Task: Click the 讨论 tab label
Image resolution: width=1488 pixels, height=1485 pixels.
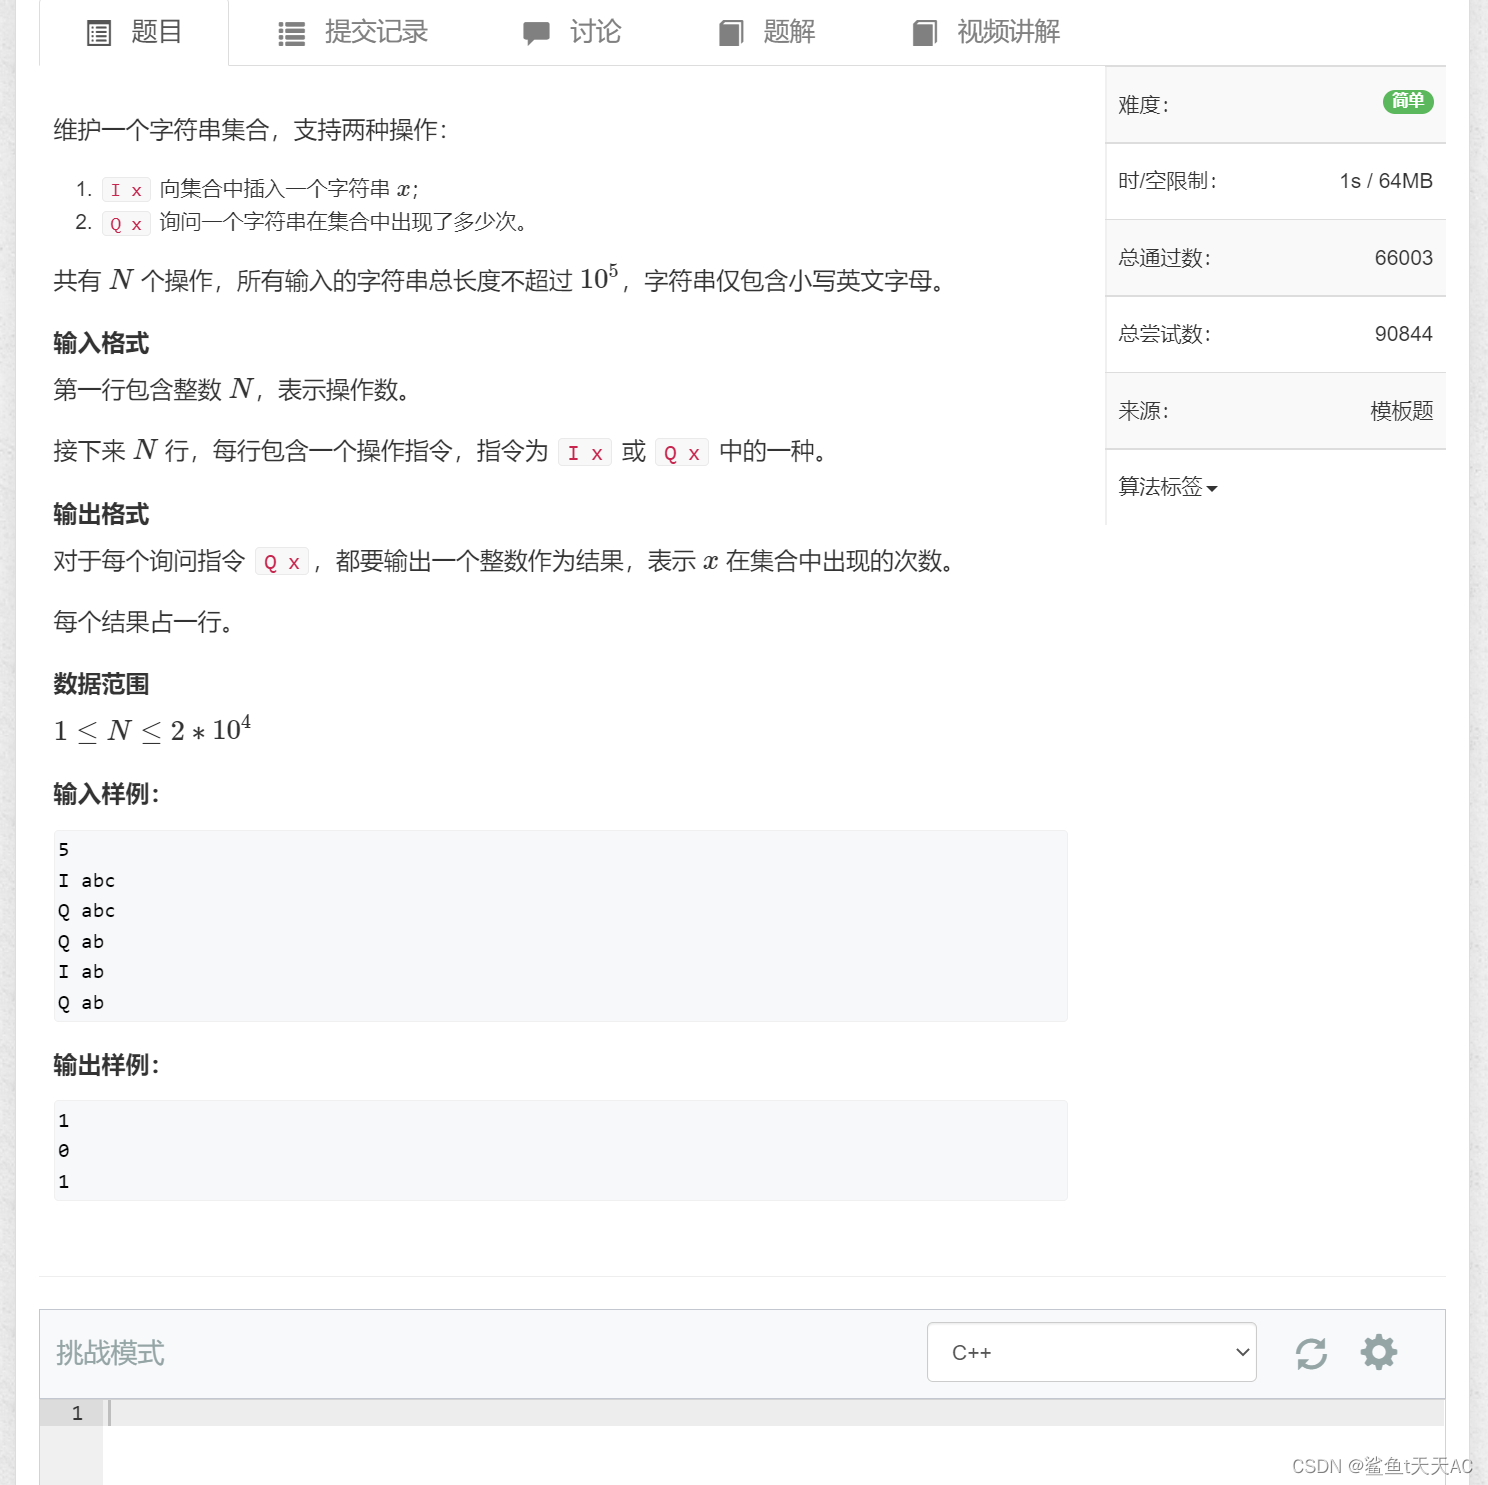Action: [x=595, y=32]
